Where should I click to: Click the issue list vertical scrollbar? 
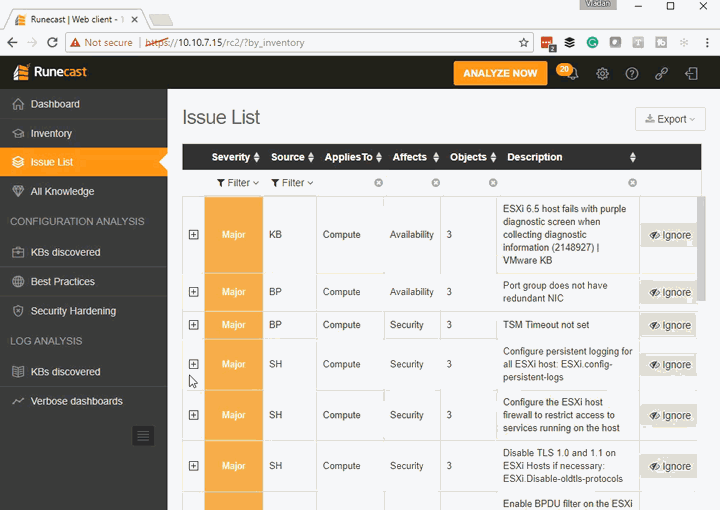(x=701, y=249)
